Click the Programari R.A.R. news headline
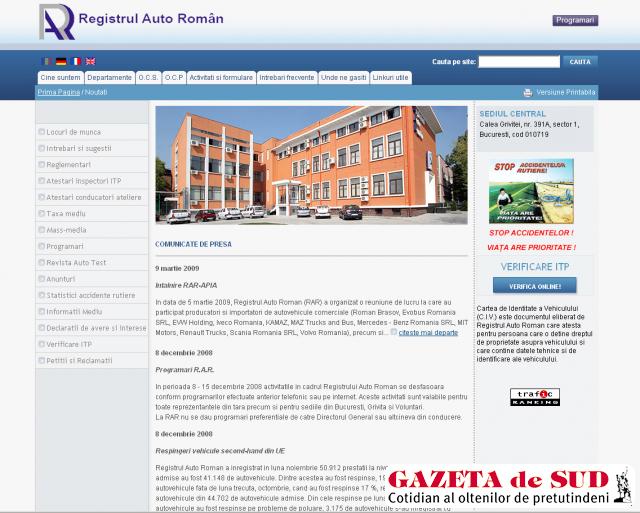 click(x=185, y=370)
